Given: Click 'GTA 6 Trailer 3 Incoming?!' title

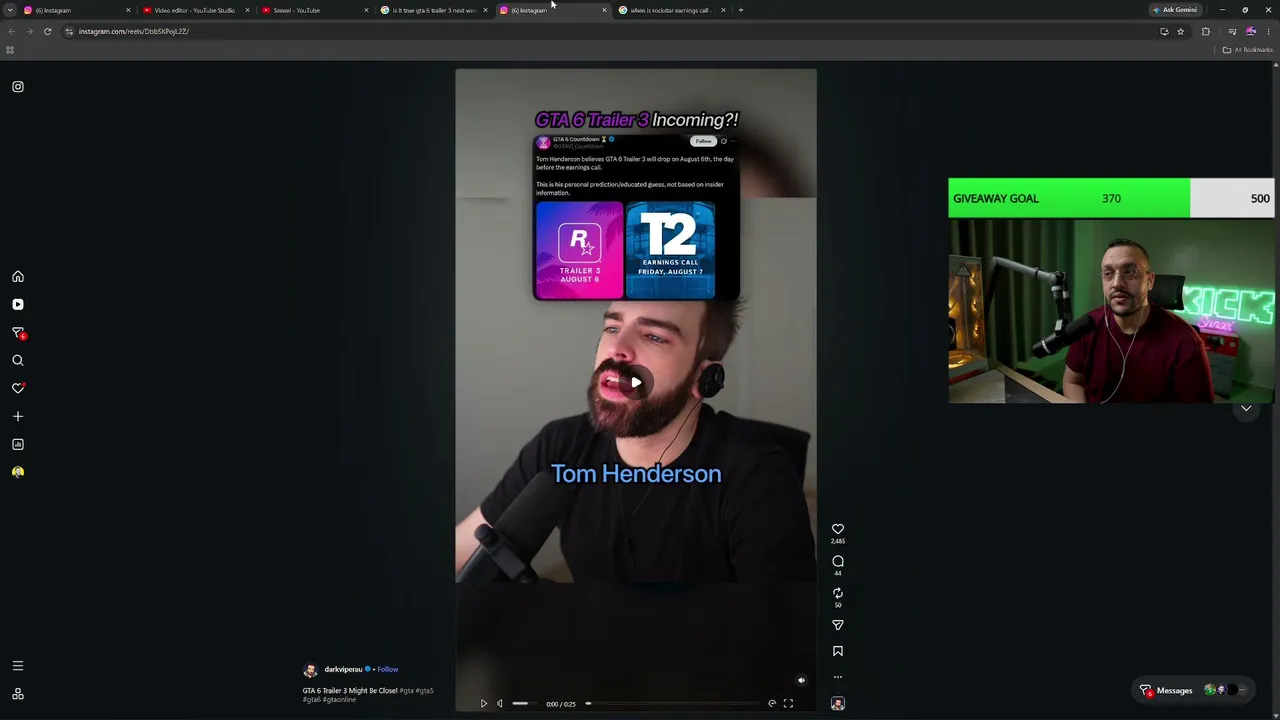Looking at the screenshot, I should [x=636, y=120].
